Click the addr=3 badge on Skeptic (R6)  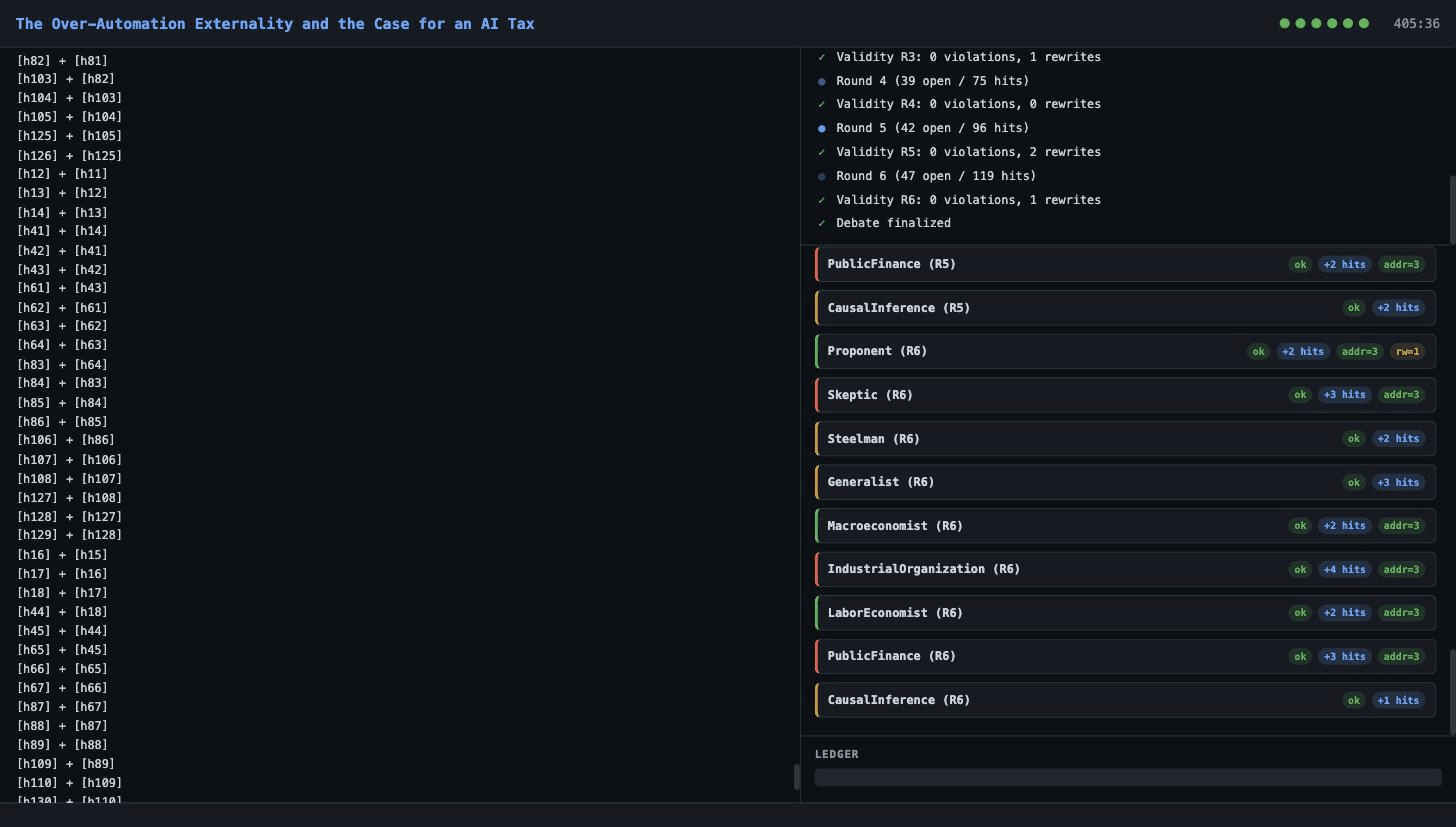tap(1402, 394)
